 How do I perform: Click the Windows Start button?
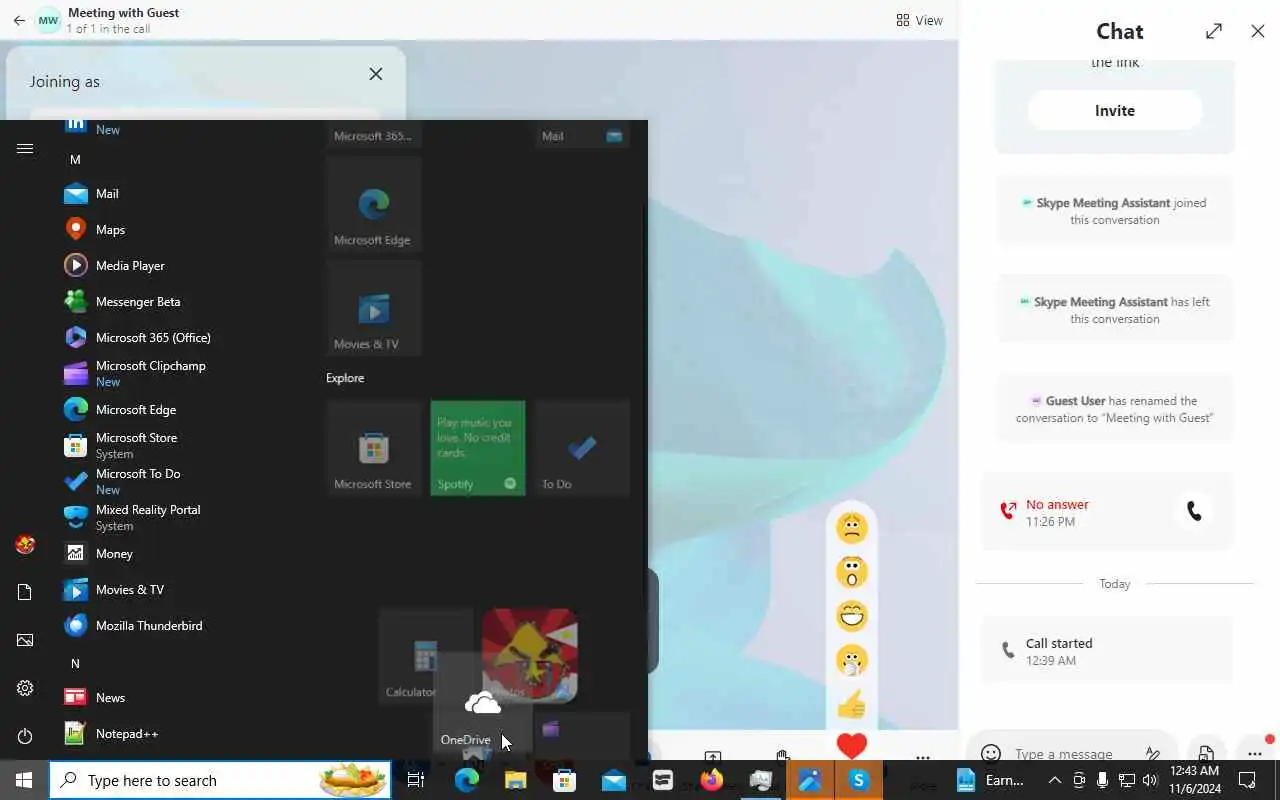[x=24, y=780]
